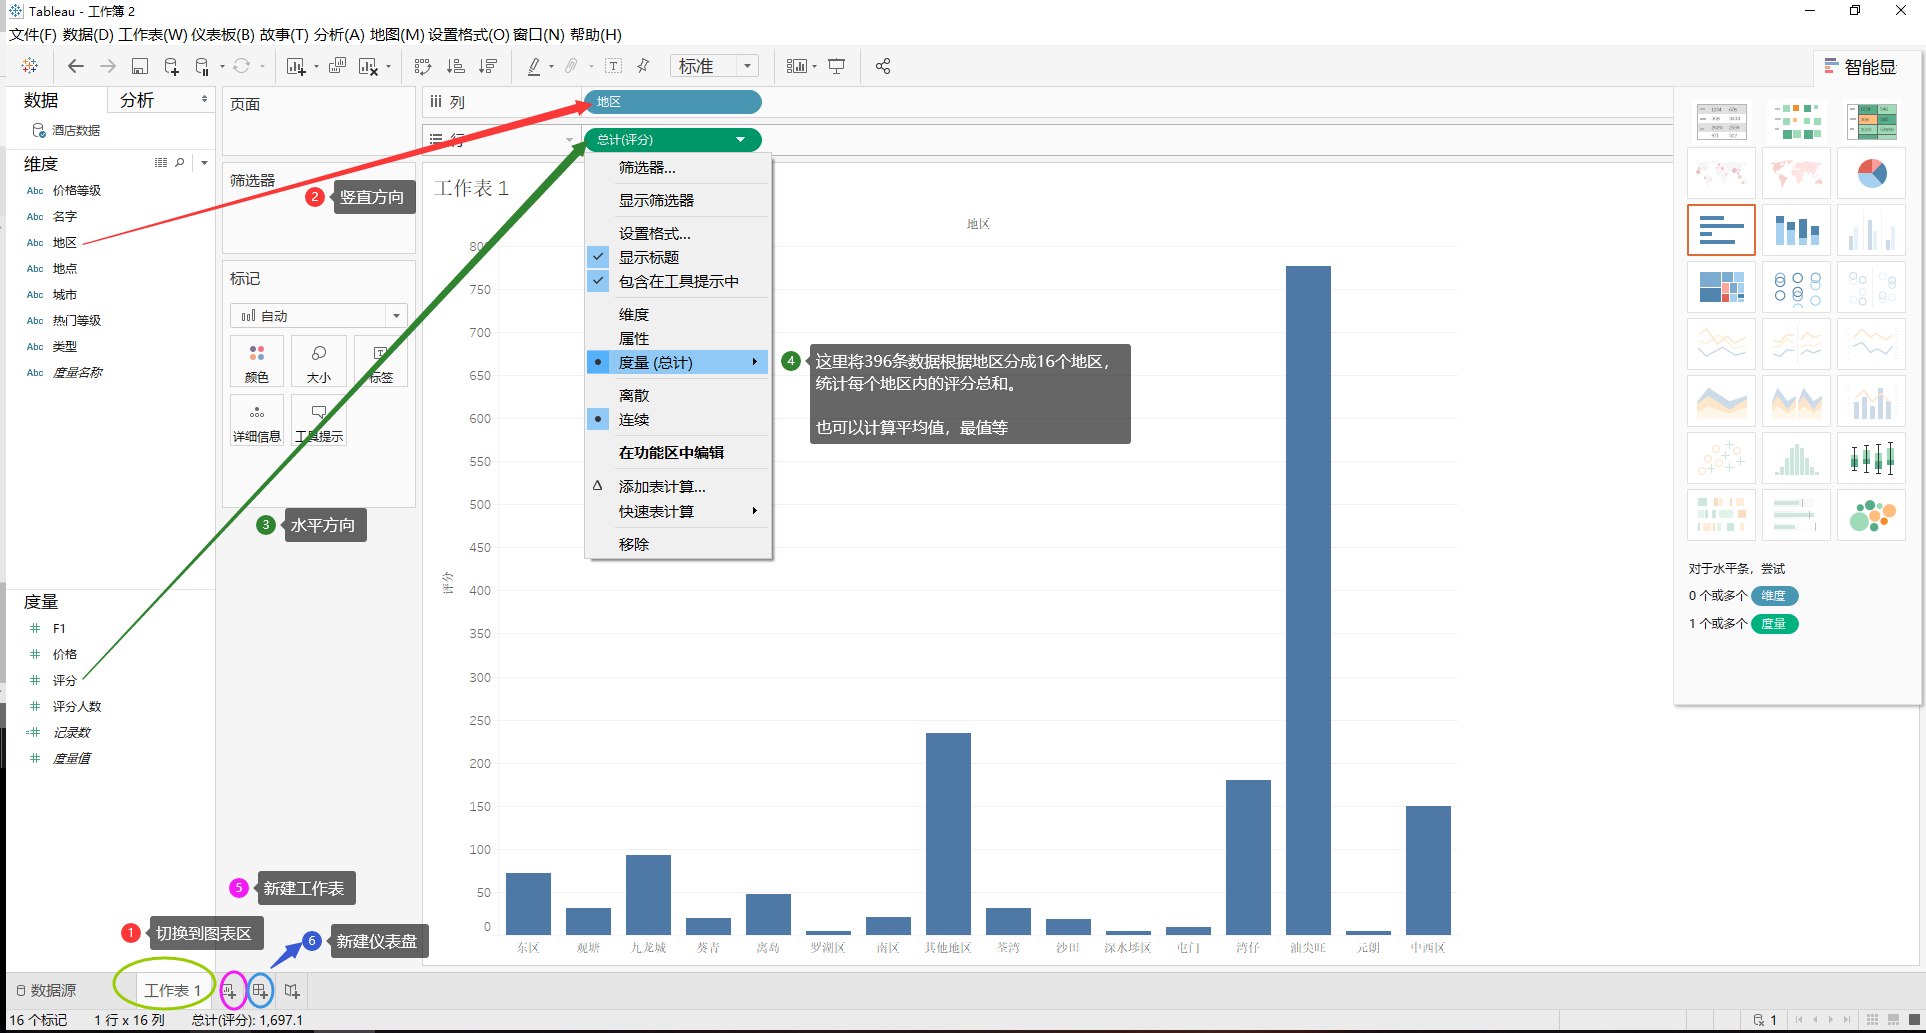
Task: Open the new worksheet toolbar dropdown arrow
Action: click(x=316, y=67)
